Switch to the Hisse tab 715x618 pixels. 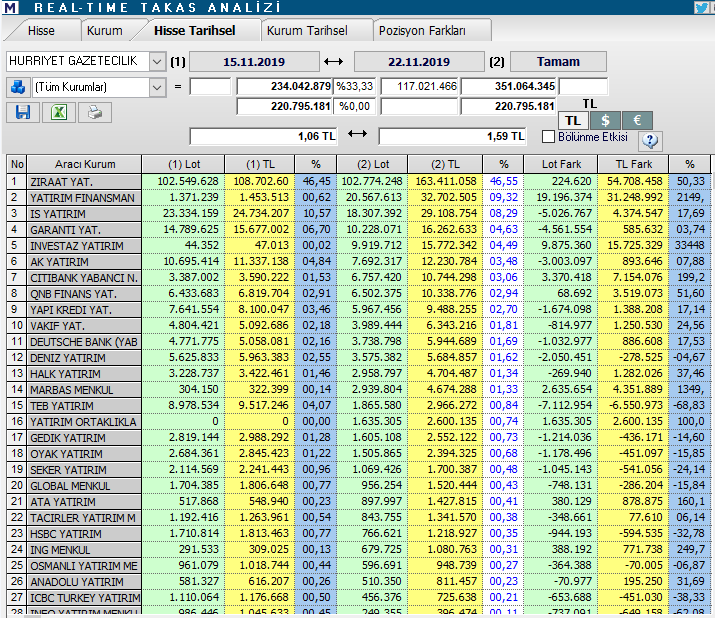click(x=41, y=31)
